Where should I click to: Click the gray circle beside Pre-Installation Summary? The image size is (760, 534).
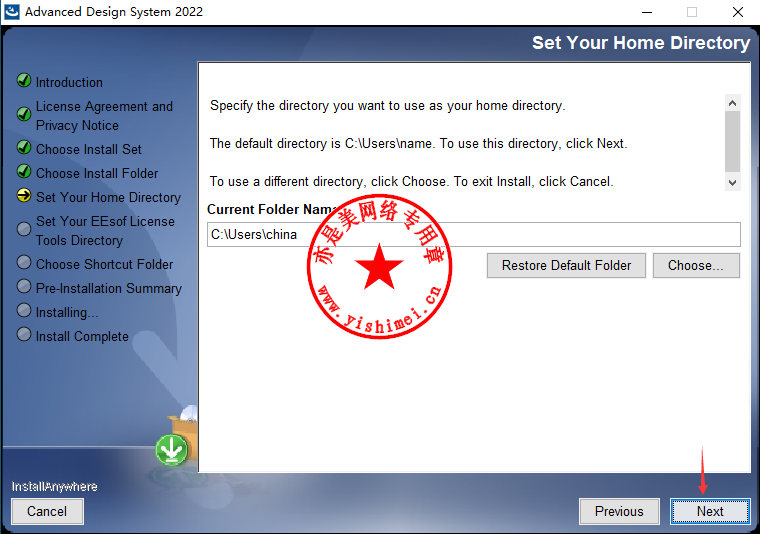pos(24,287)
